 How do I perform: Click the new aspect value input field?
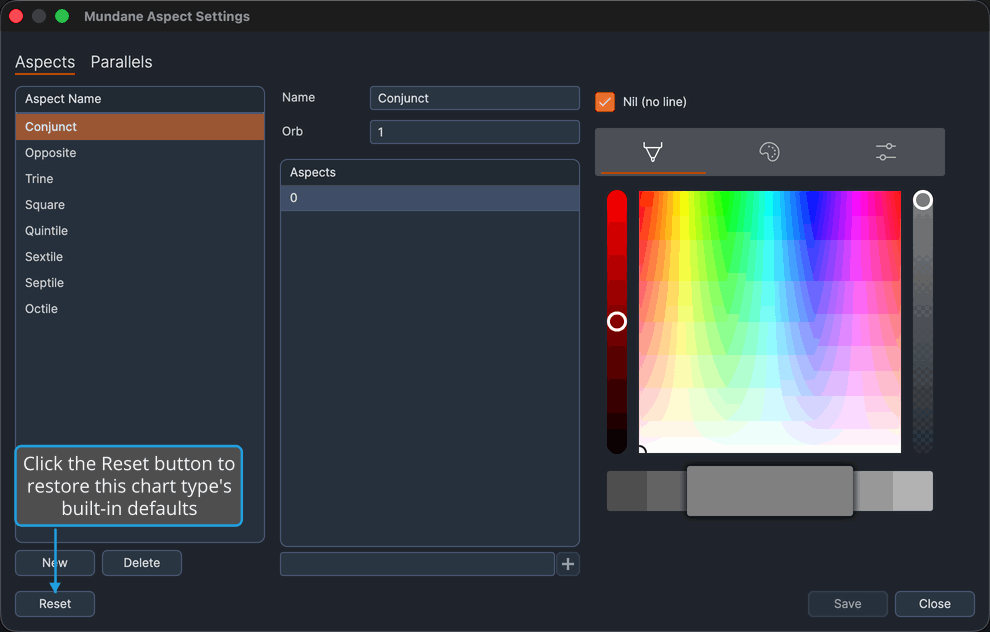tap(417, 564)
